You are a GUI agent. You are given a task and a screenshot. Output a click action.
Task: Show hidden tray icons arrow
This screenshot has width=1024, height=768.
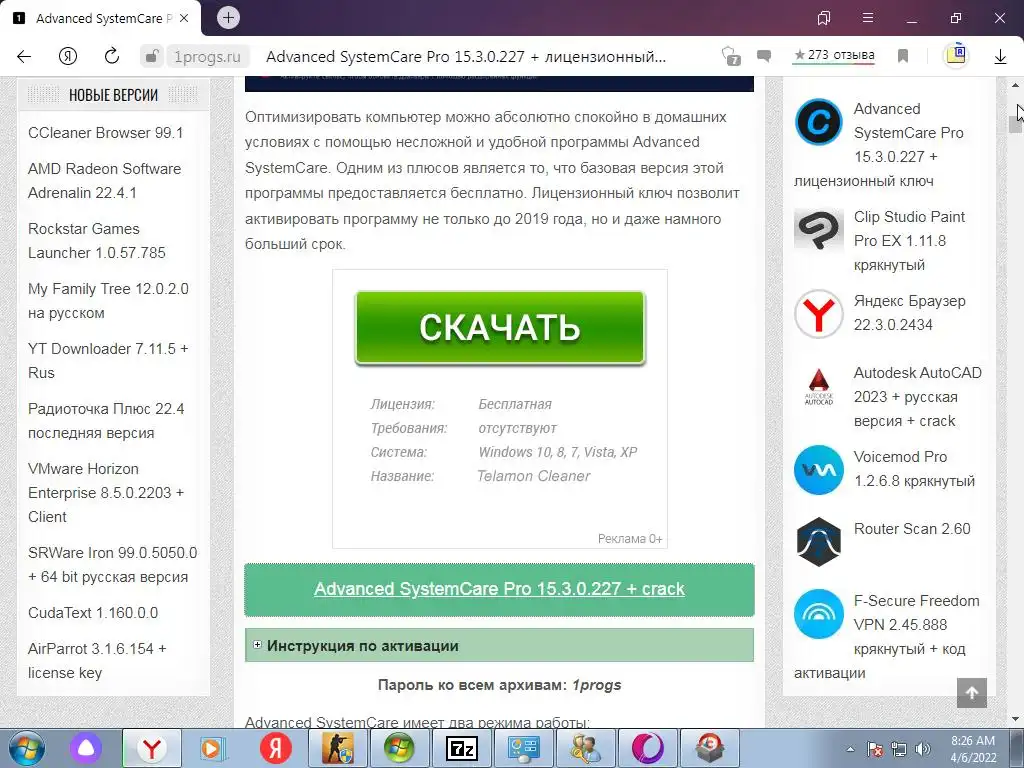850,749
